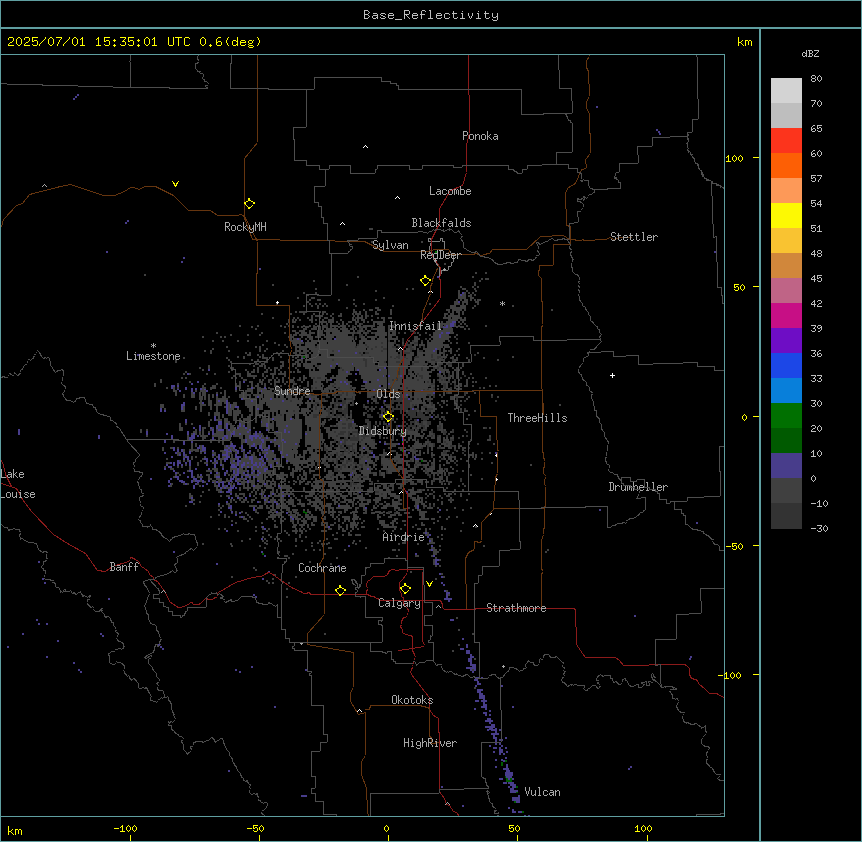Click the Drumheller town label

(x=638, y=487)
